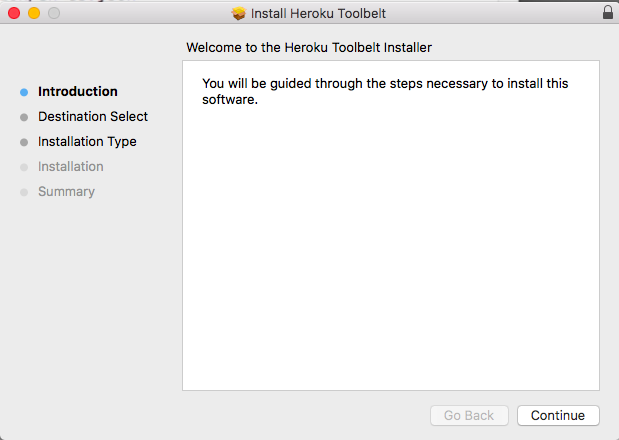Select the Destination Select step
This screenshot has width=619, height=440.
[x=93, y=117]
